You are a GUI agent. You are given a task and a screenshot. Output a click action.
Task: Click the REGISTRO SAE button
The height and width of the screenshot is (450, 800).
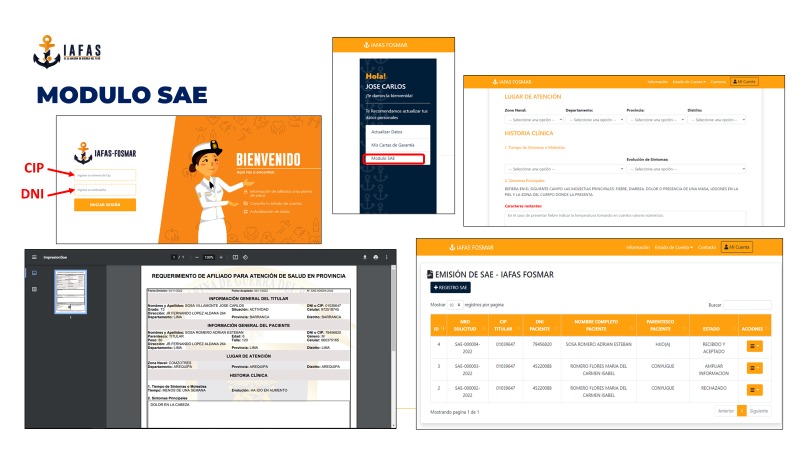(x=449, y=288)
